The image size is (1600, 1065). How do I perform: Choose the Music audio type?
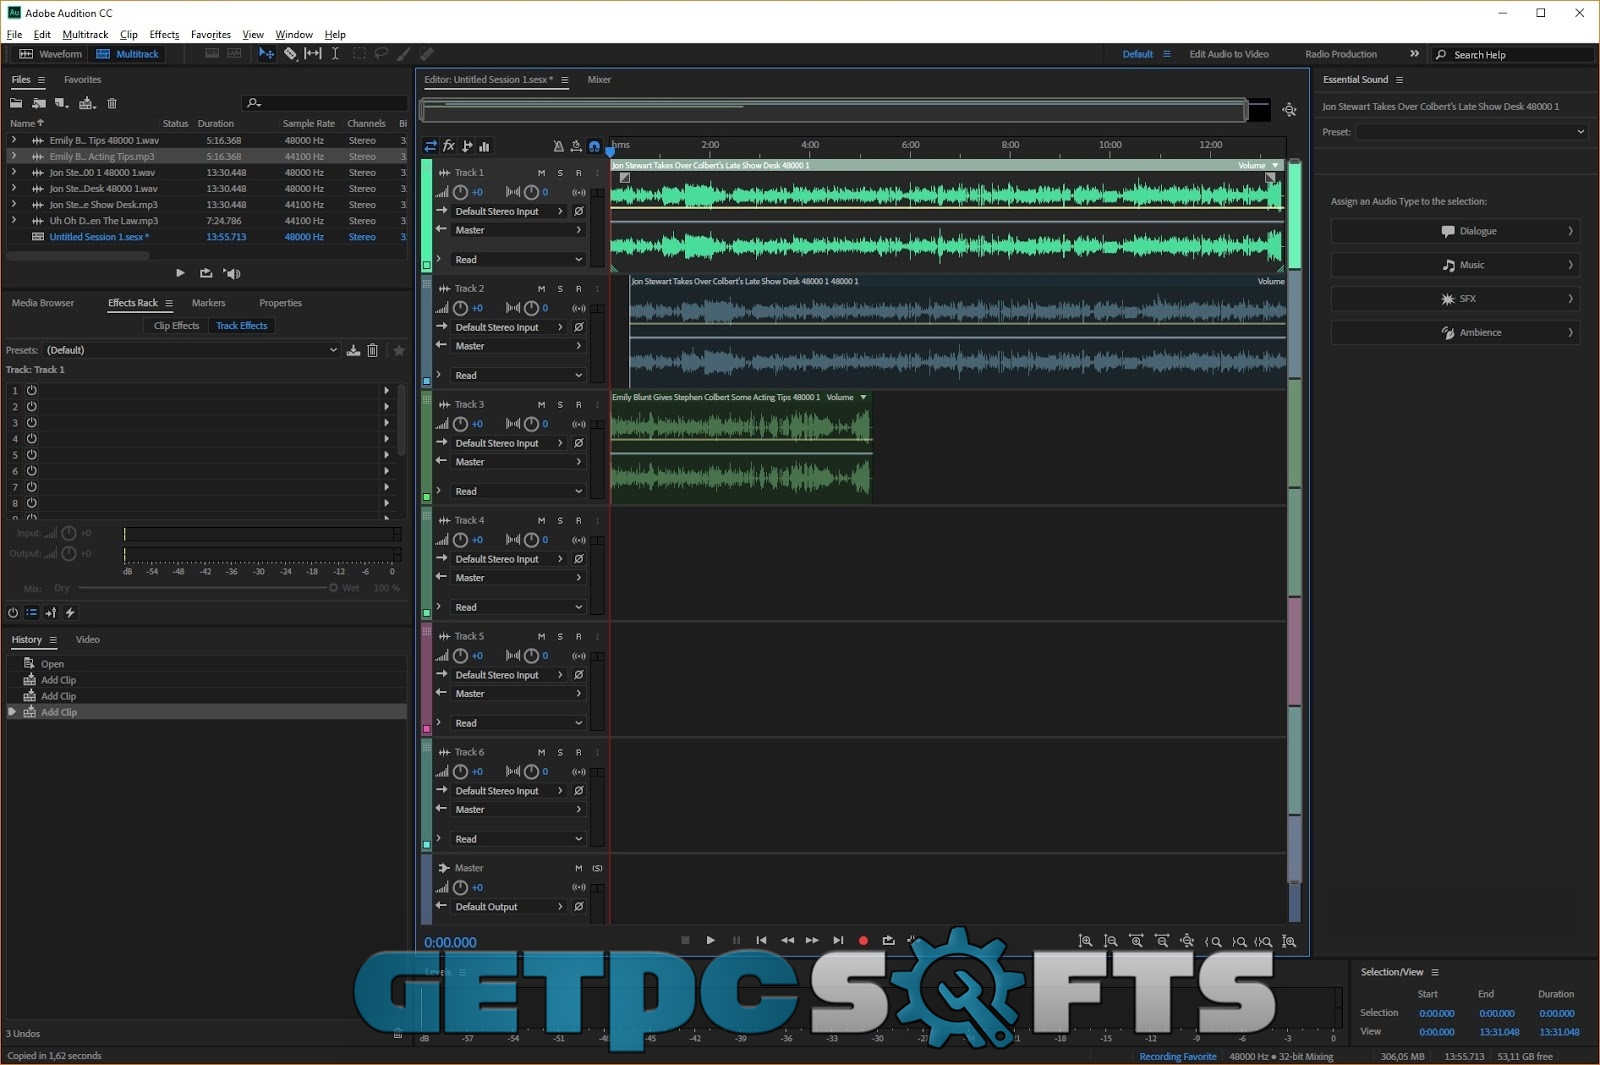(1455, 265)
